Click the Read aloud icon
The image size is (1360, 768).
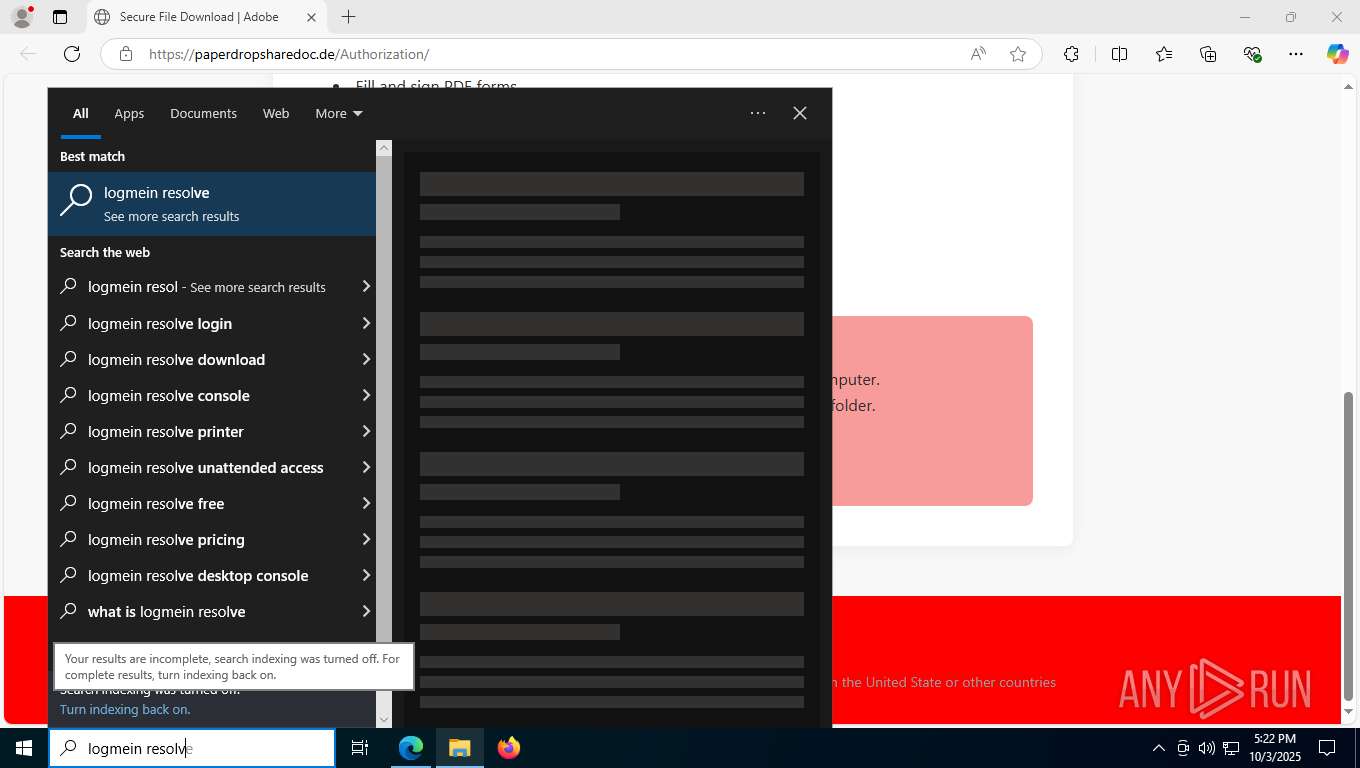pyautogui.click(x=978, y=54)
